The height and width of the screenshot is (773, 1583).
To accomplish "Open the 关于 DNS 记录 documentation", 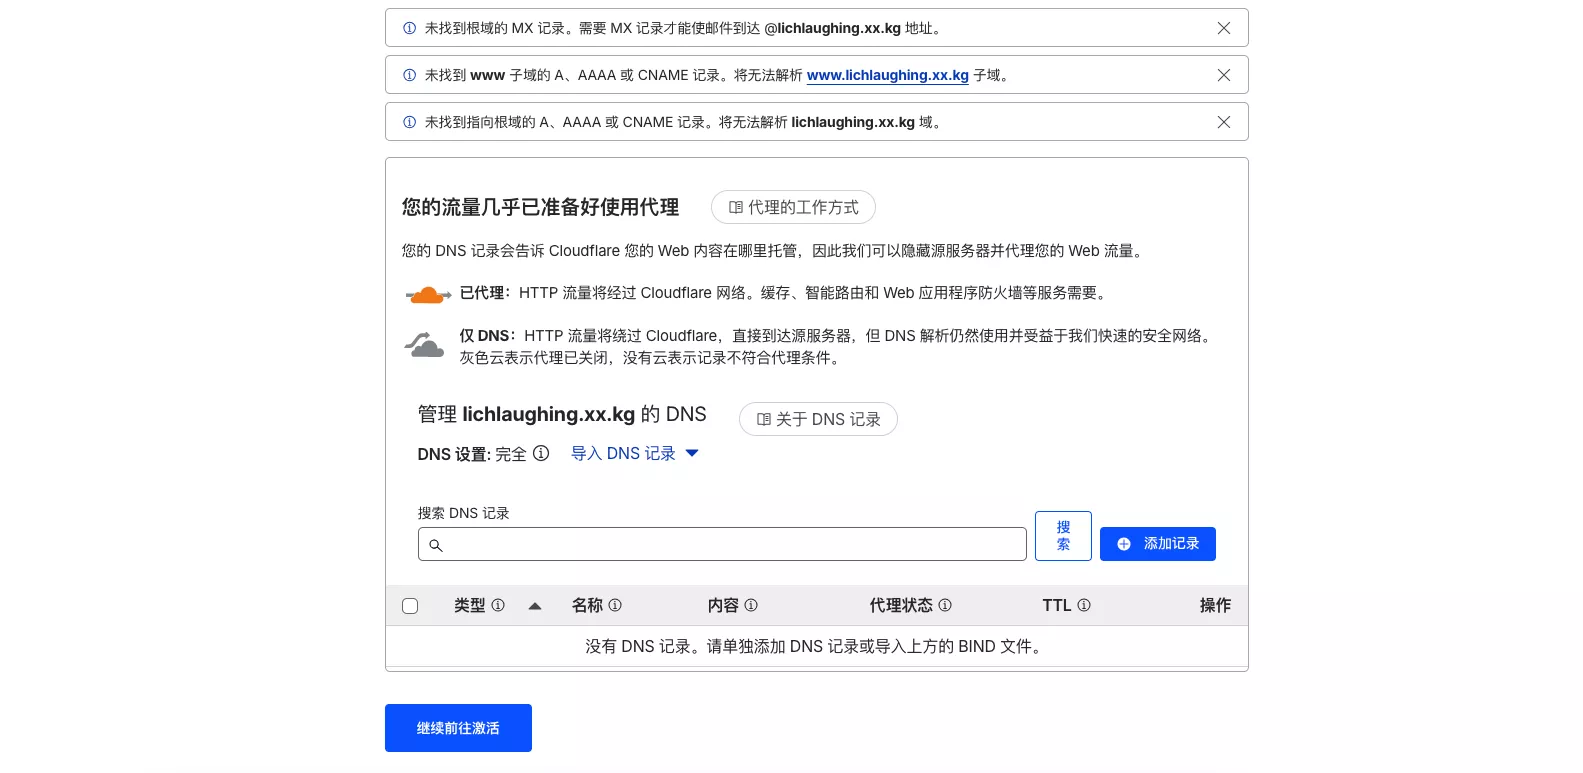I will tap(818, 419).
